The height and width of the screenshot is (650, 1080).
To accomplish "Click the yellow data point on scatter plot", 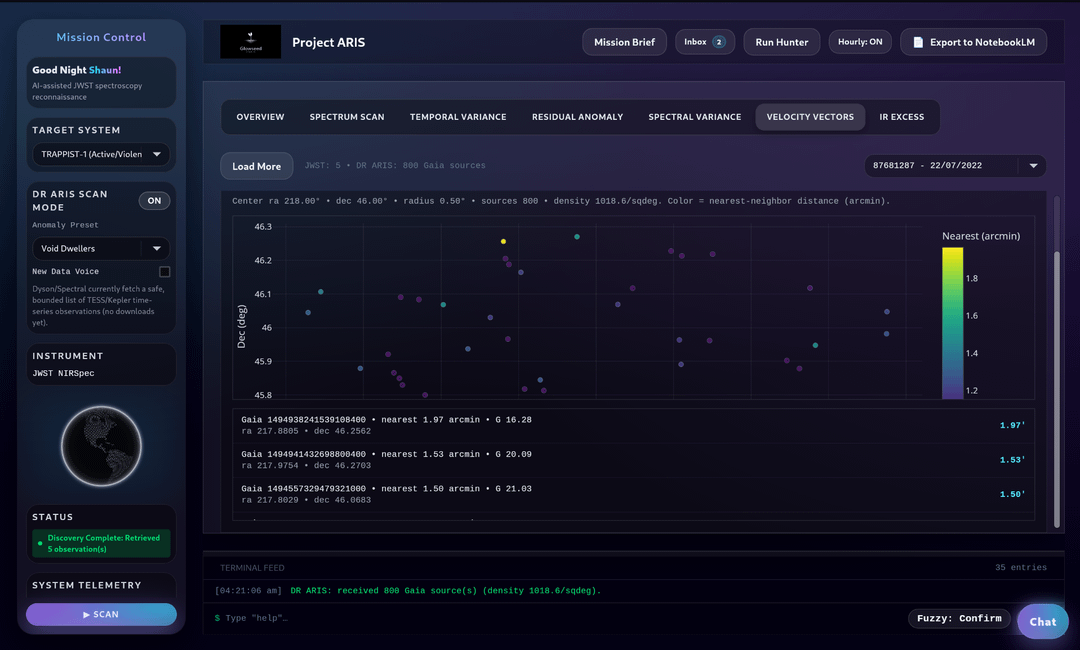I will tap(503, 241).
